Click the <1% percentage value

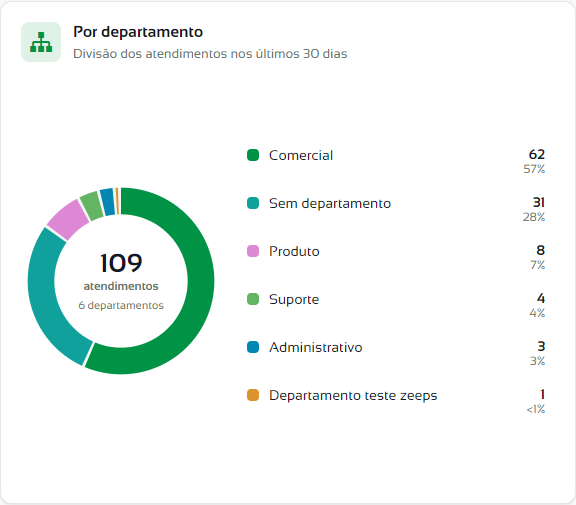[536, 409]
